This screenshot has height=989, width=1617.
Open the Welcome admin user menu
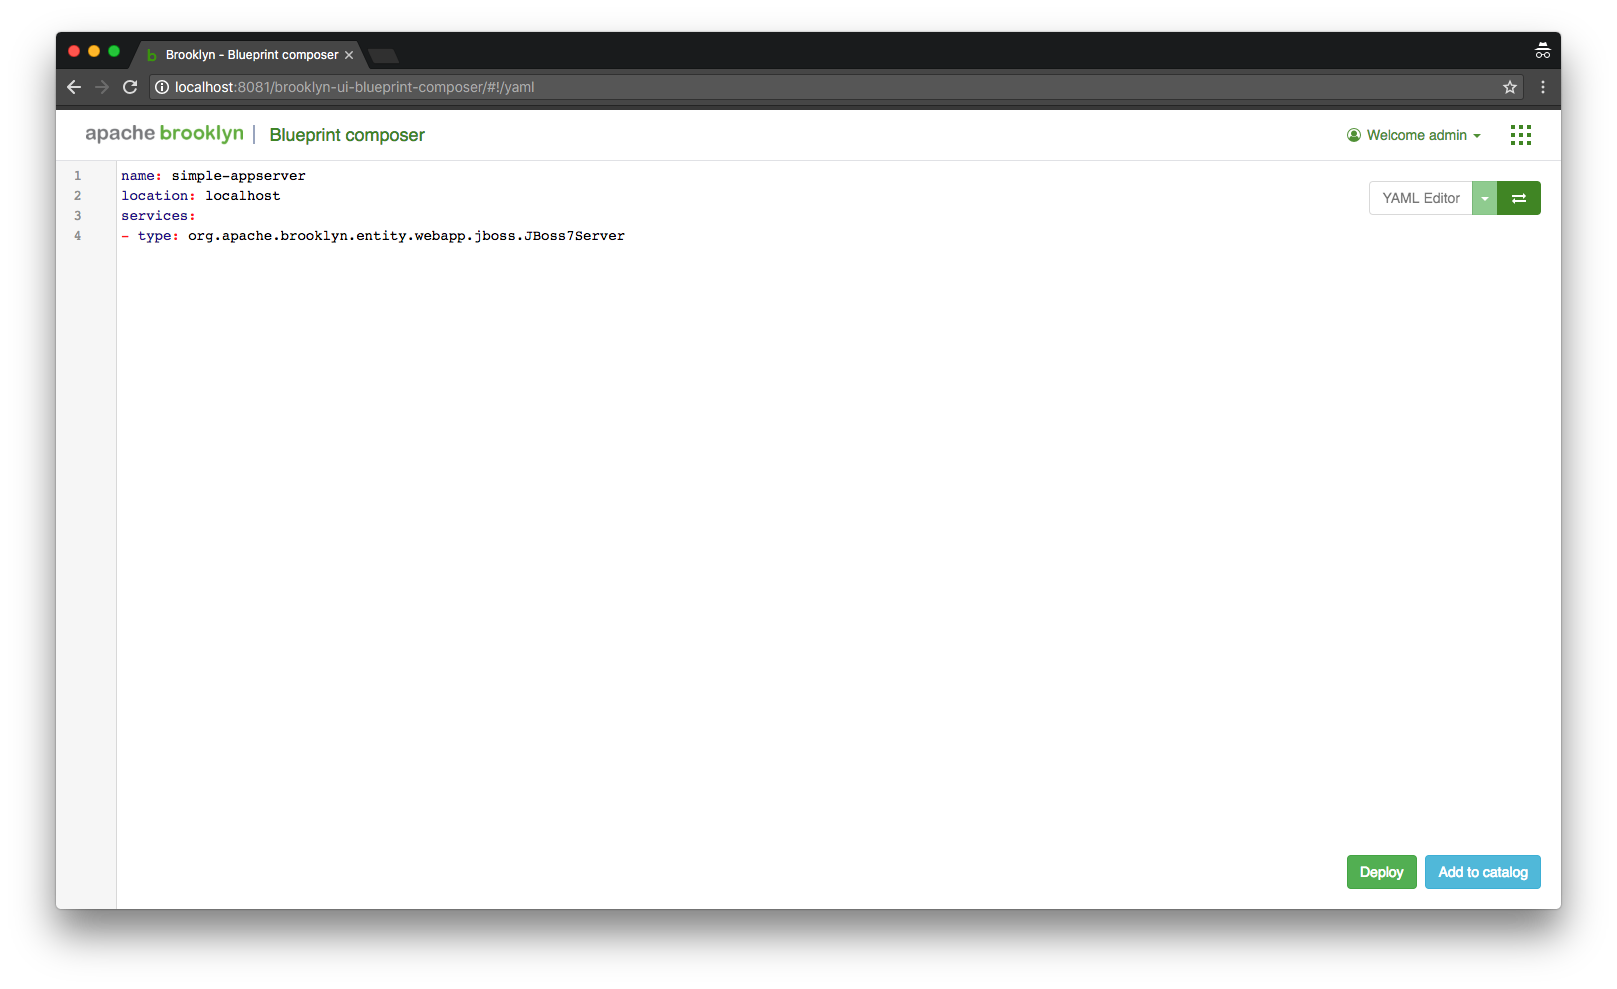1414,135
